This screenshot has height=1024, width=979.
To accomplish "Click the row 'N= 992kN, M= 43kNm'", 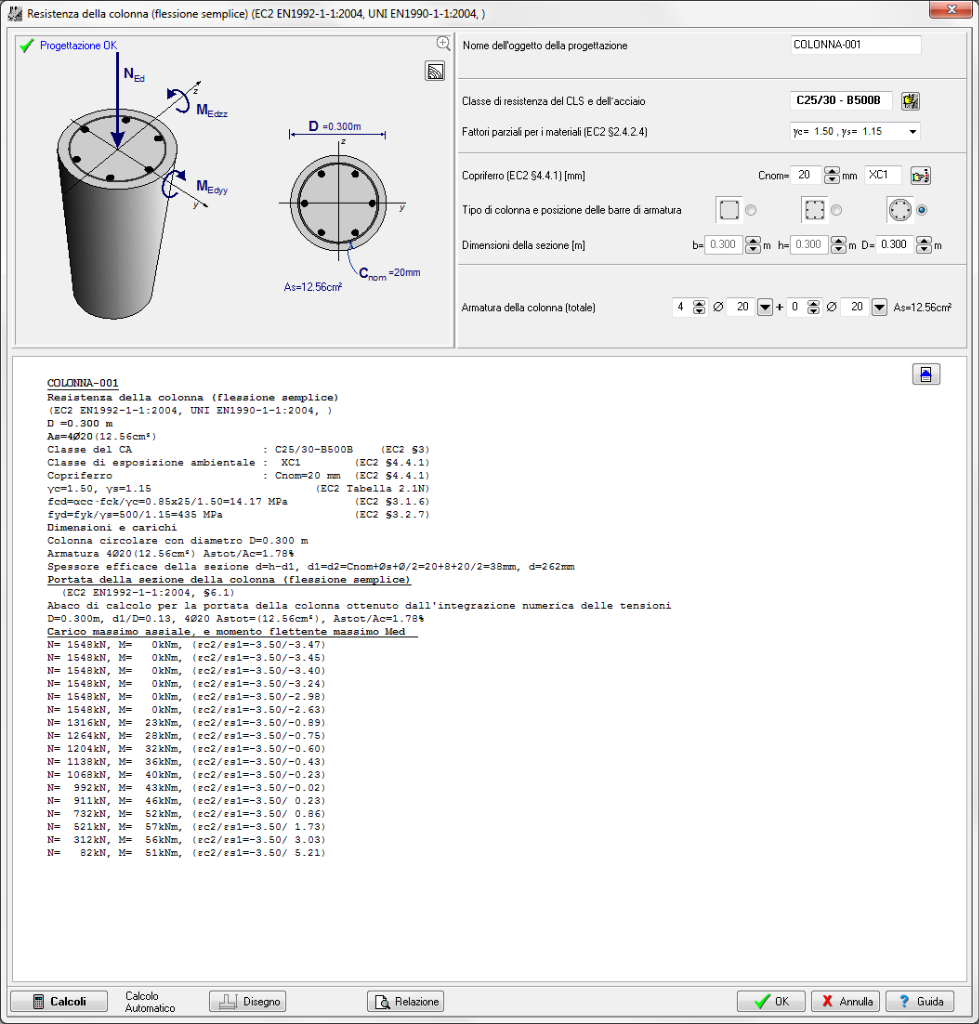I will (x=186, y=788).
